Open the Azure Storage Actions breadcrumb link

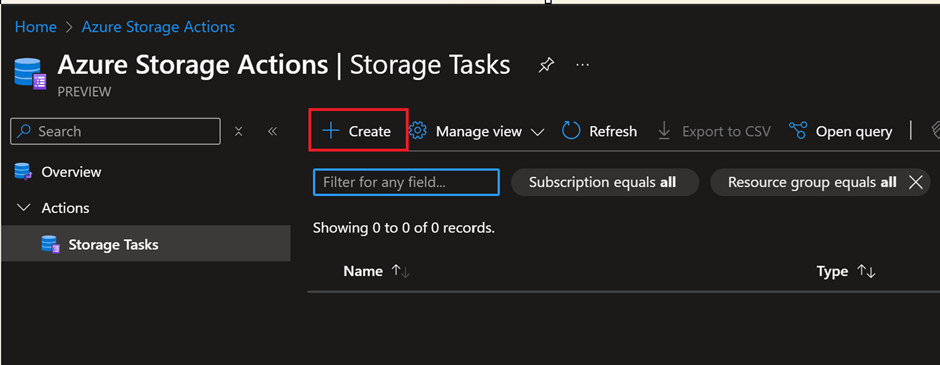[x=158, y=27]
